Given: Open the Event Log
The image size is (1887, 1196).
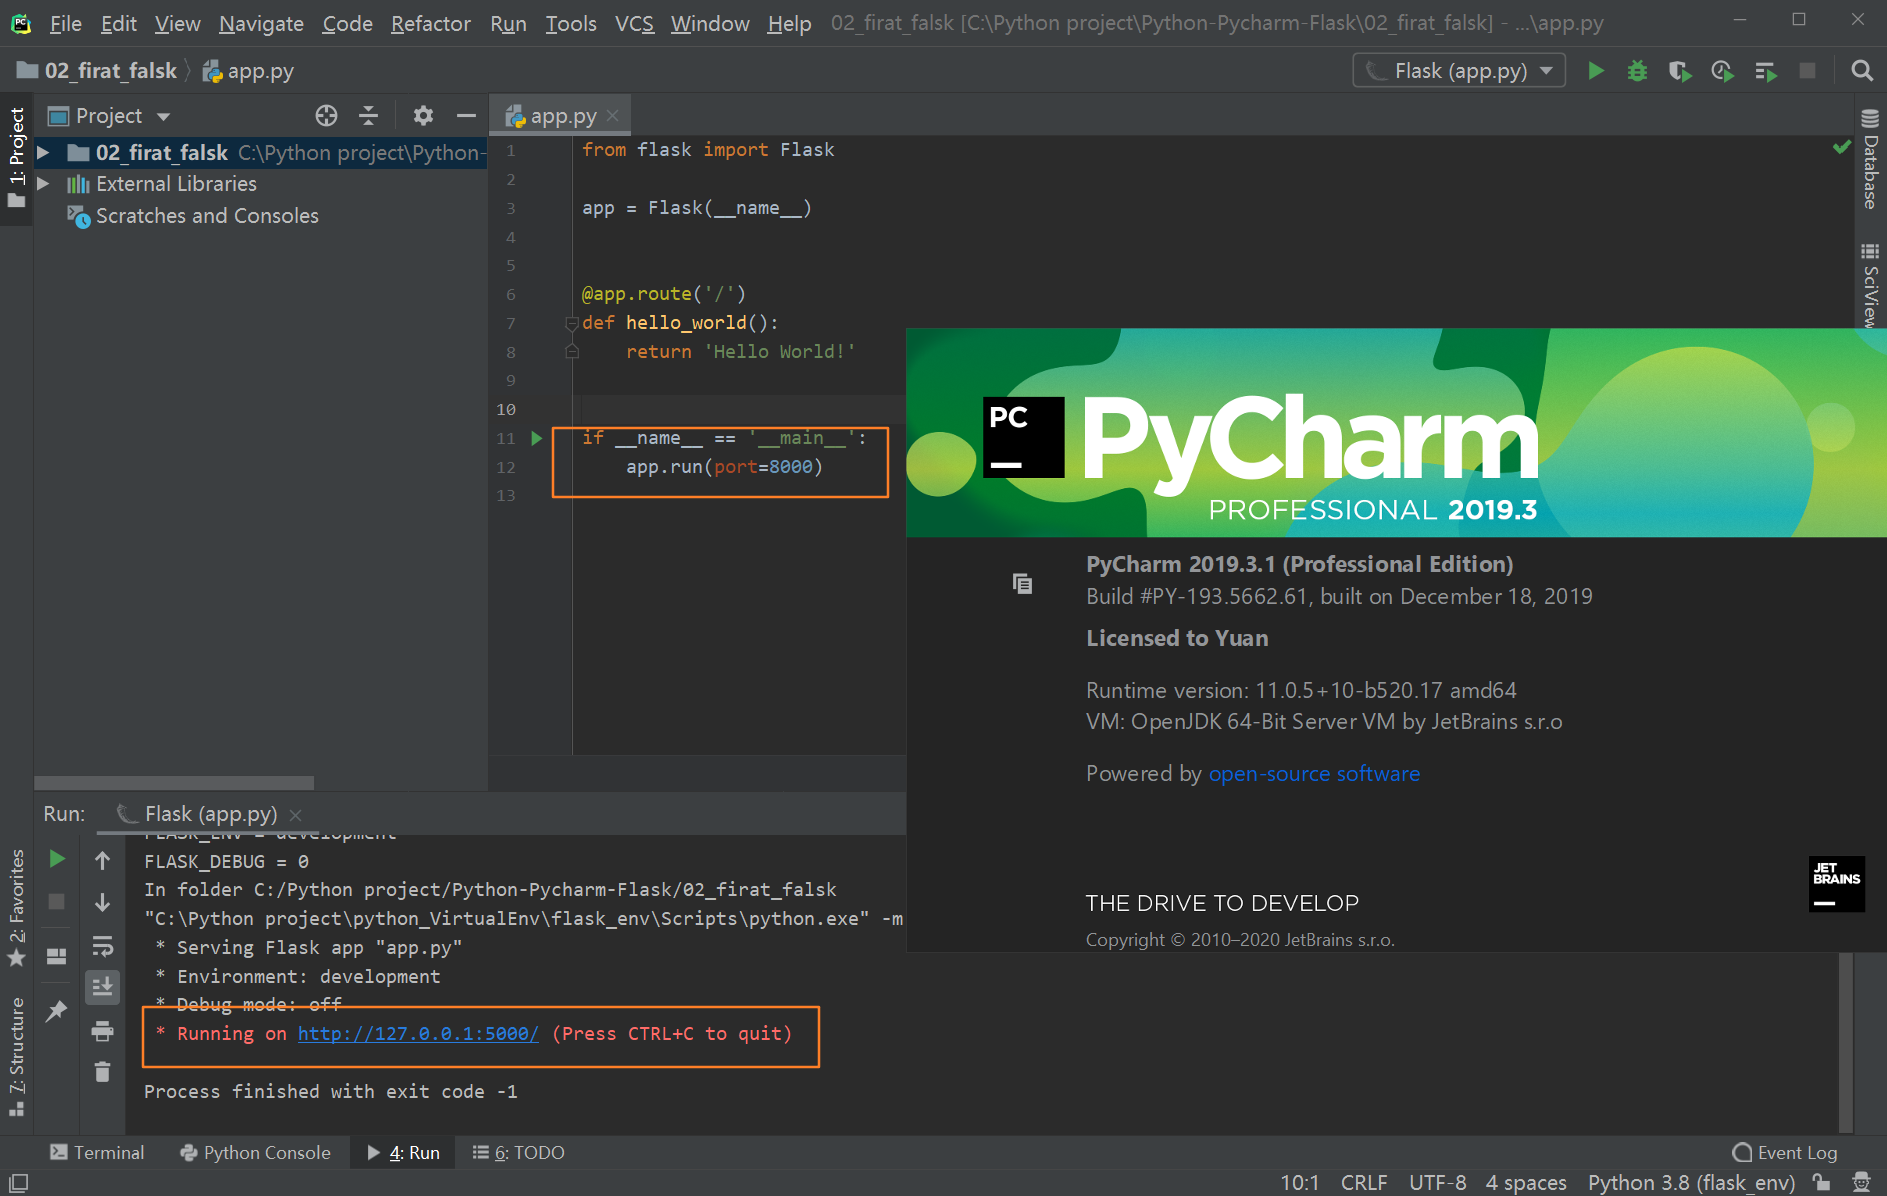Looking at the screenshot, I should click(1785, 1152).
